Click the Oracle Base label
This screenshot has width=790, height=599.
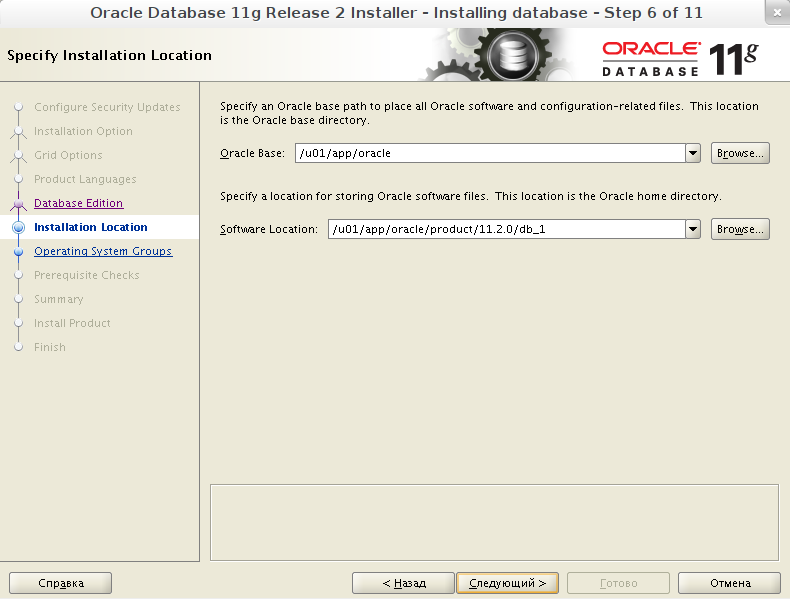tap(252, 153)
